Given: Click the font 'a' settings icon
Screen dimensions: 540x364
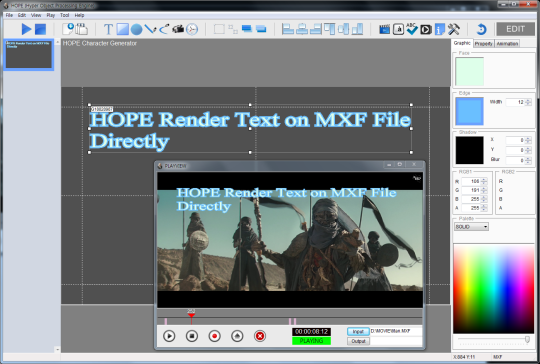Looking at the screenshot, I should (398, 29).
